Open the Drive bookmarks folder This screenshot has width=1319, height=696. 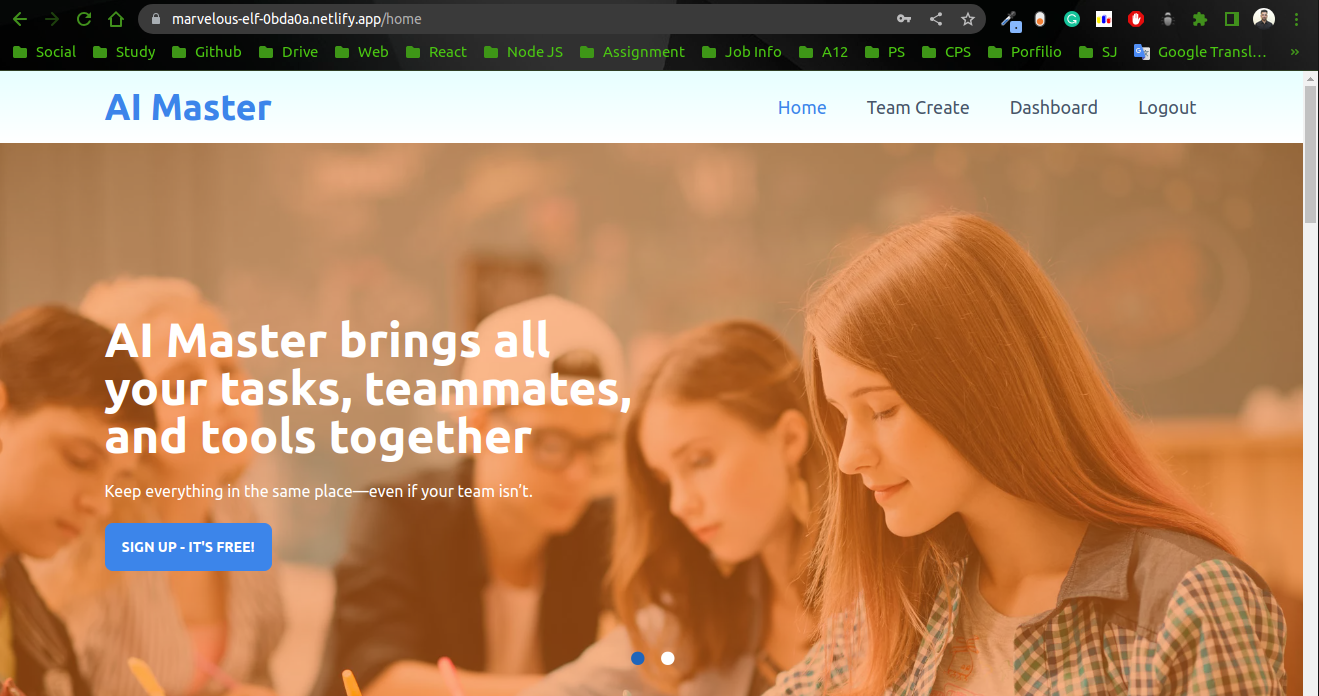(288, 52)
